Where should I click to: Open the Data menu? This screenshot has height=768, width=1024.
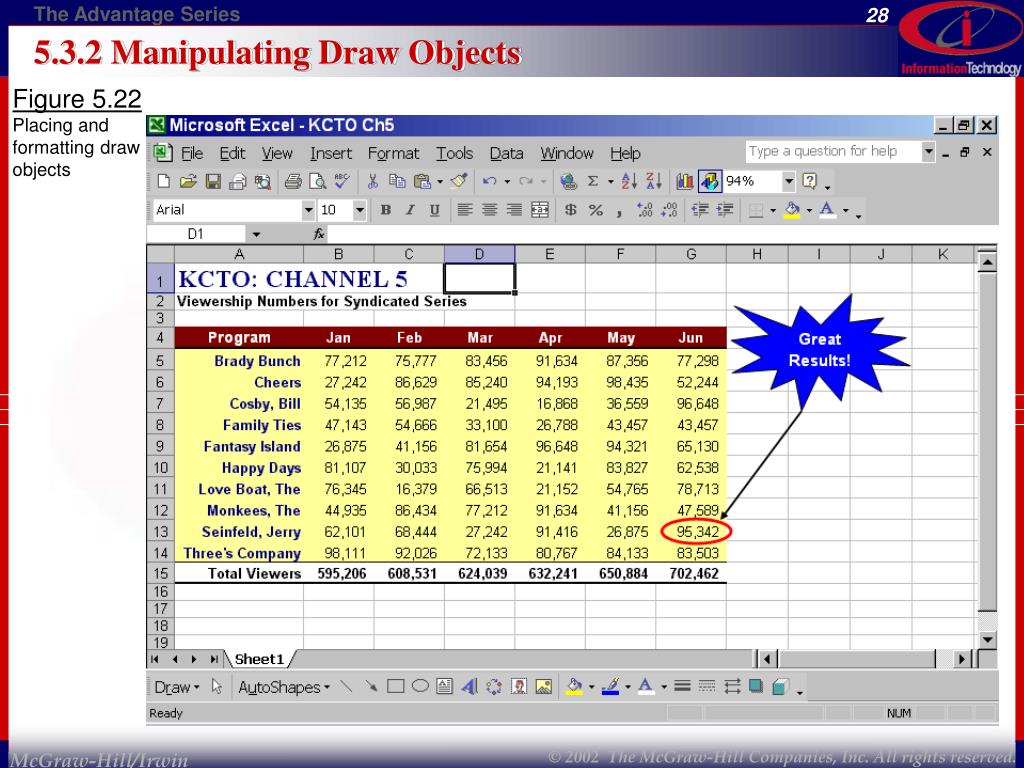pos(506,153)
